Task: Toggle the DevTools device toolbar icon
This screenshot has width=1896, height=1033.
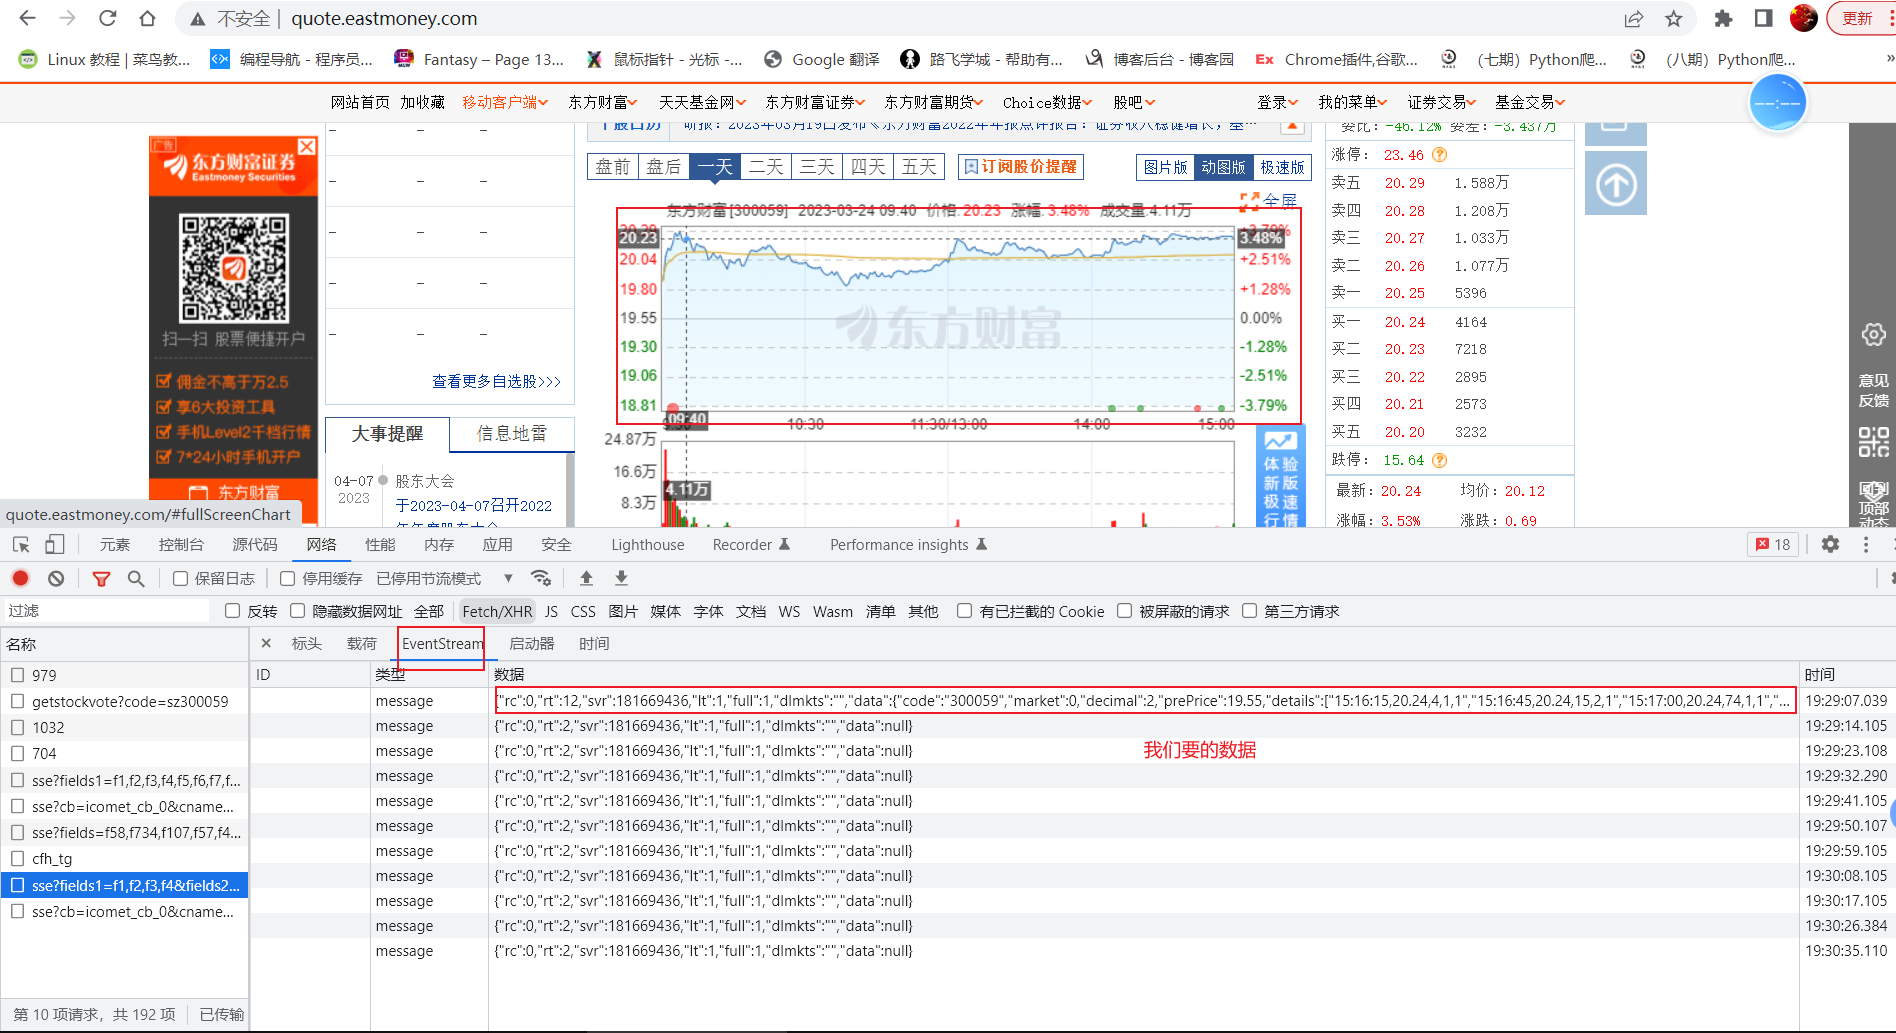Action: [55, 544]
